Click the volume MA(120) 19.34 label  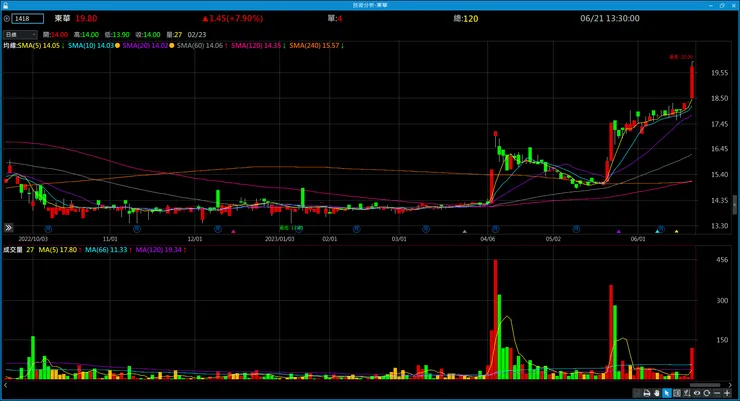161,250
